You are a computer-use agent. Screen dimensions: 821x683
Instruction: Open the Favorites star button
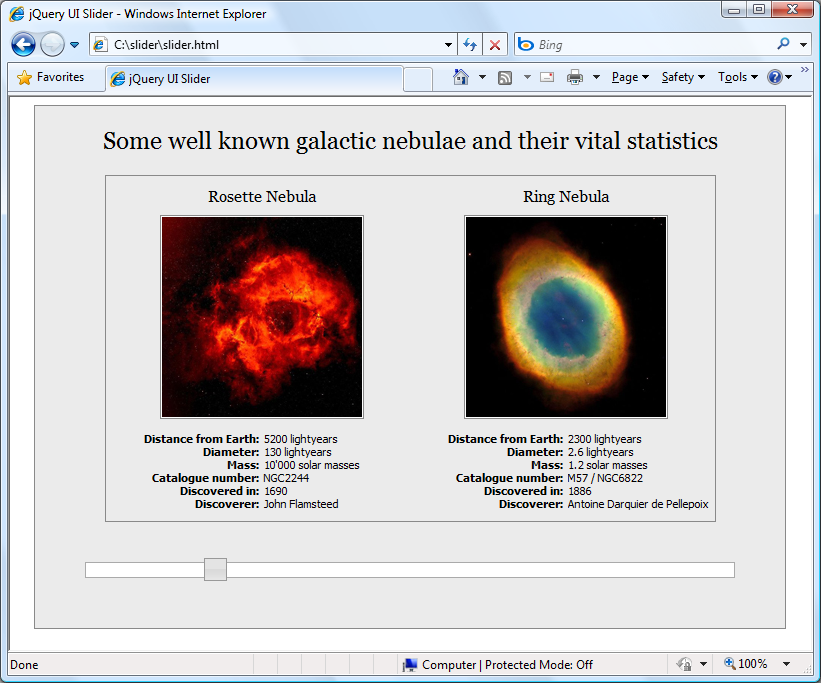click(x=51, y=78)
